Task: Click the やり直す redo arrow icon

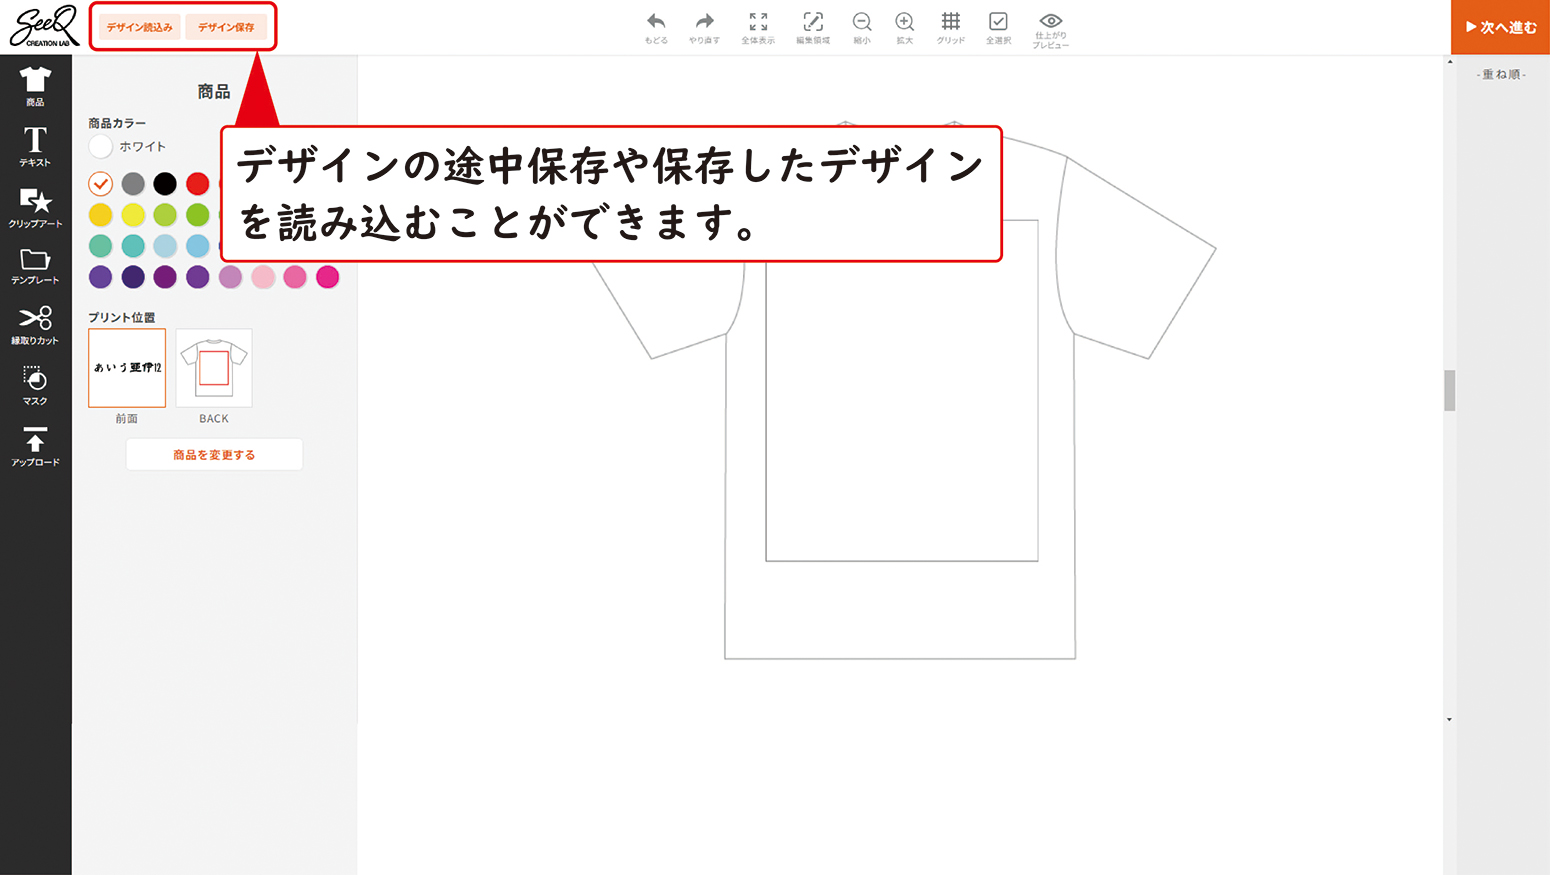Action: click(x=704, y=27)
